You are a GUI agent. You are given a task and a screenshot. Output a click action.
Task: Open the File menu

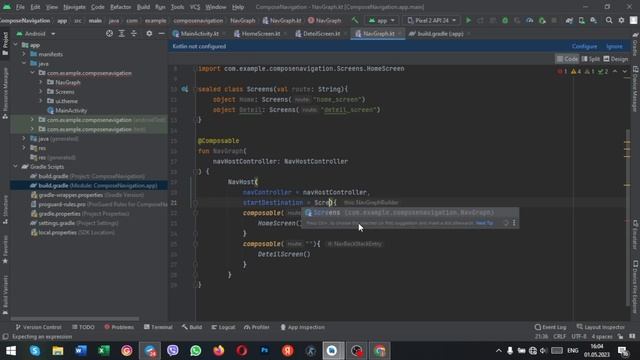click(20, 7)
